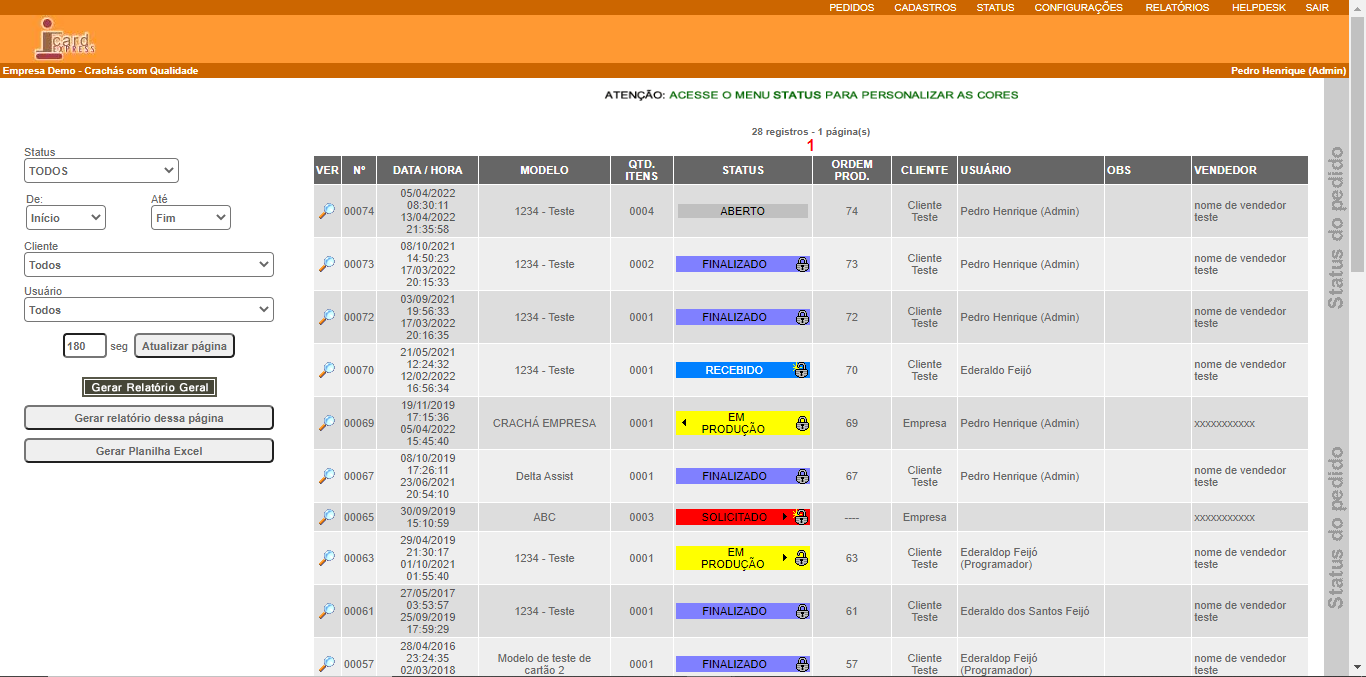Expand the Cliente filter dropdown
Viewport: 1366px width, 677px height.
pos(149,265)
